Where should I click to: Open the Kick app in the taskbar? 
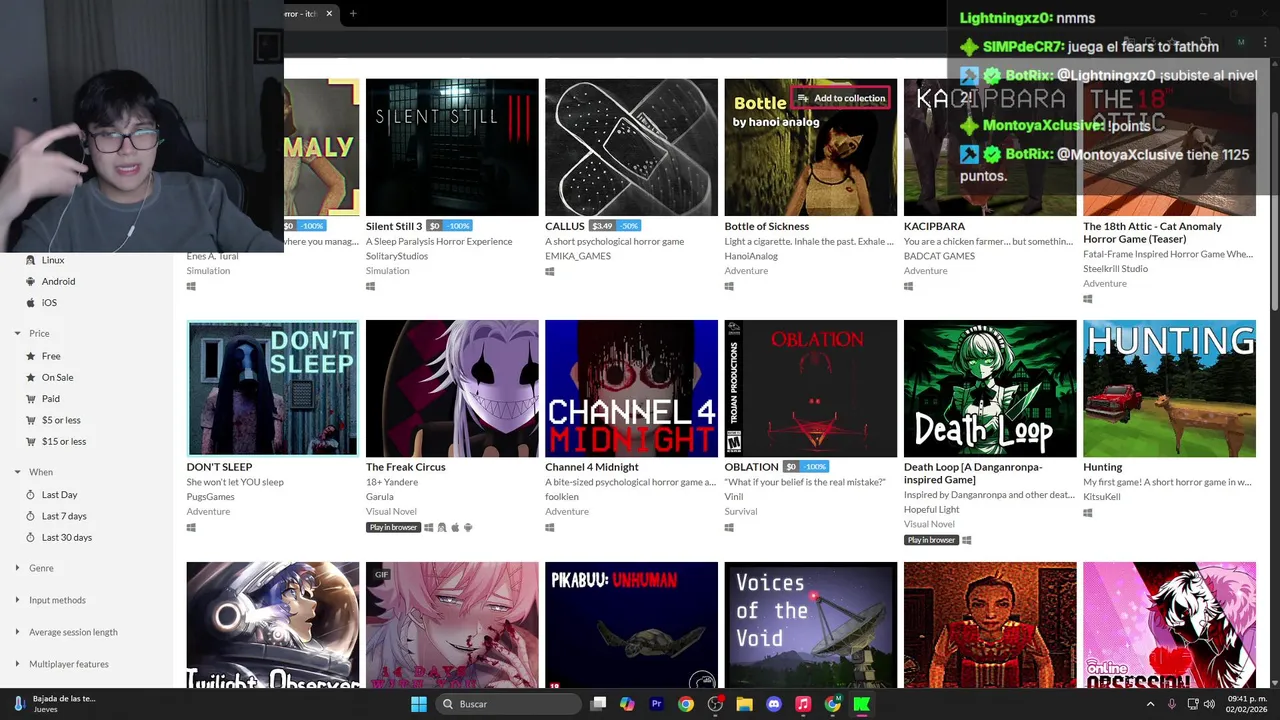tap(861, 704)
